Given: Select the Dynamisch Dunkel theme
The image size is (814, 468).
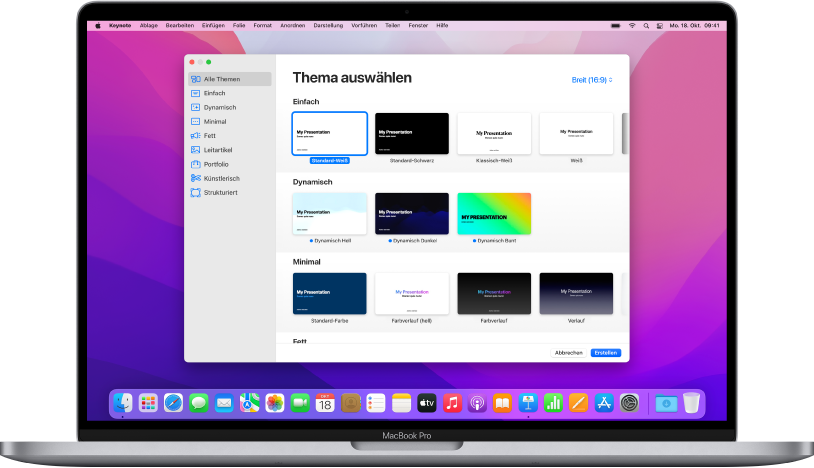Looking at the screenshot, I should 412,214.
